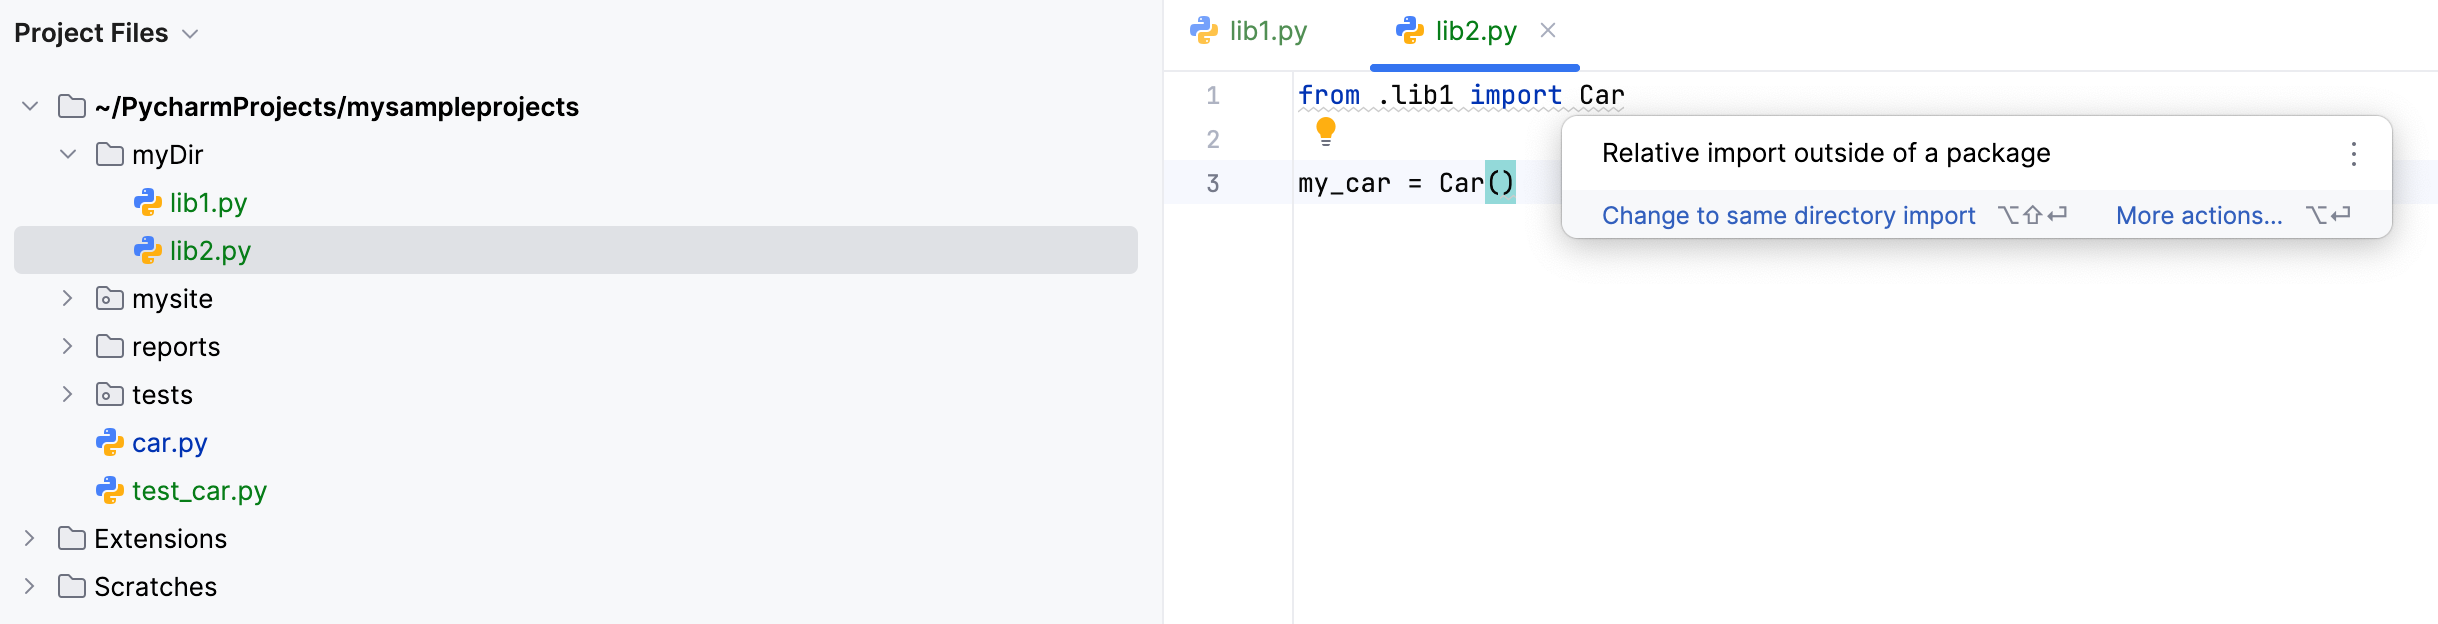Screen dimensions: 2438x624
Task: Open car.py from project tree
Action: (170, 443)
